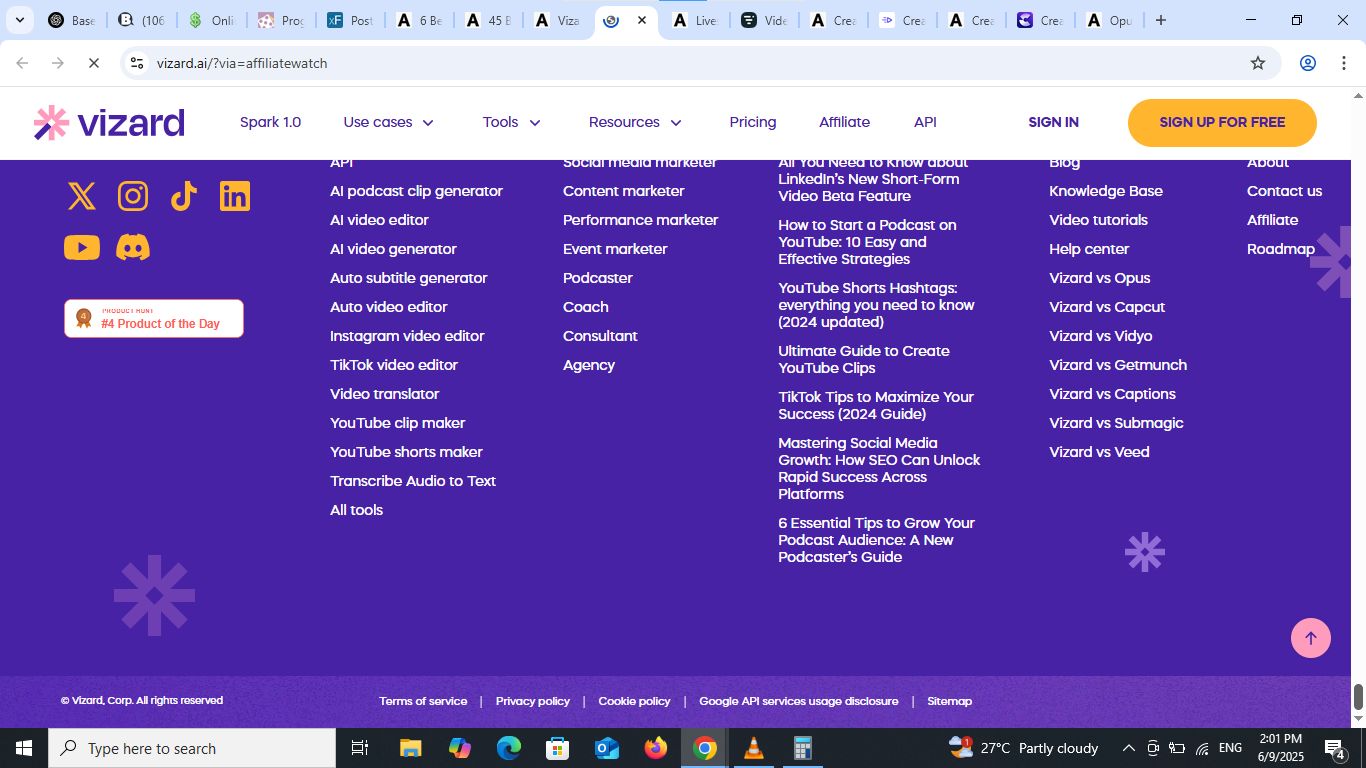The image size is (1366, 768).
Task: Open VLC media player from taskbar
Action: click(754, 748)
